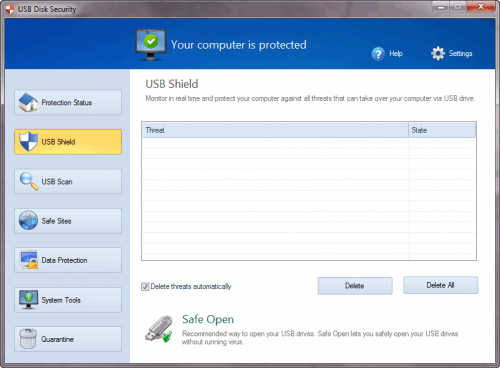Screen dimensions: 500x368
Task: Click the Safe Open recommendation description text
Action: click(x=320, y=338)
